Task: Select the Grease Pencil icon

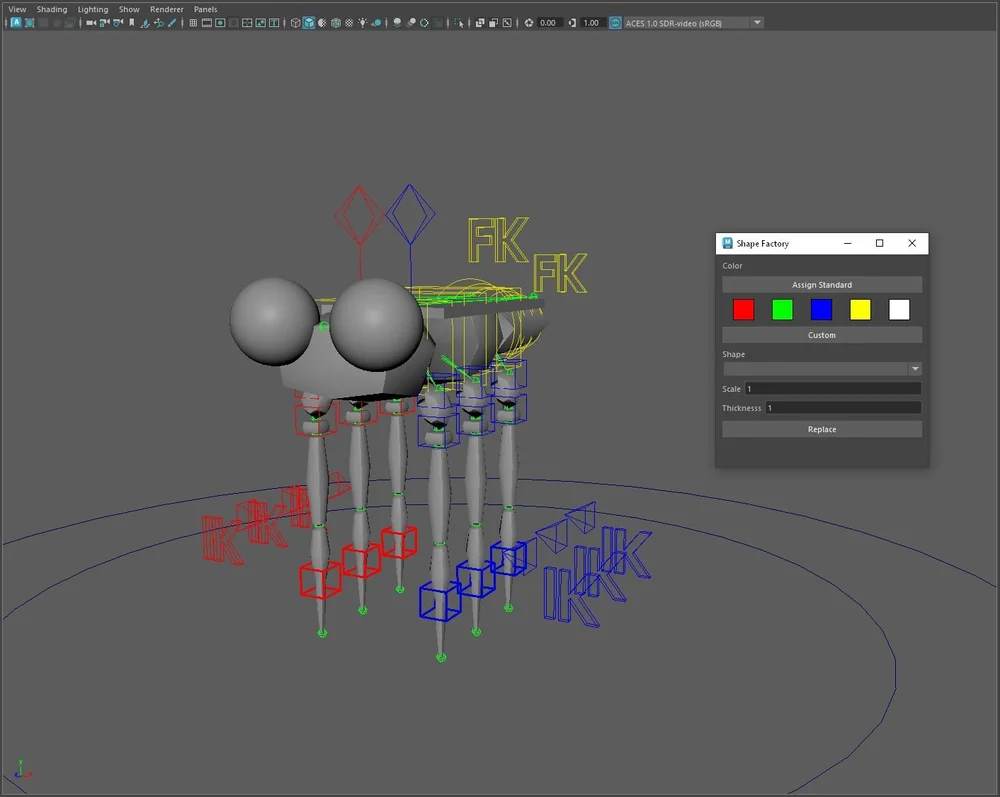Action: click(172, 23)
